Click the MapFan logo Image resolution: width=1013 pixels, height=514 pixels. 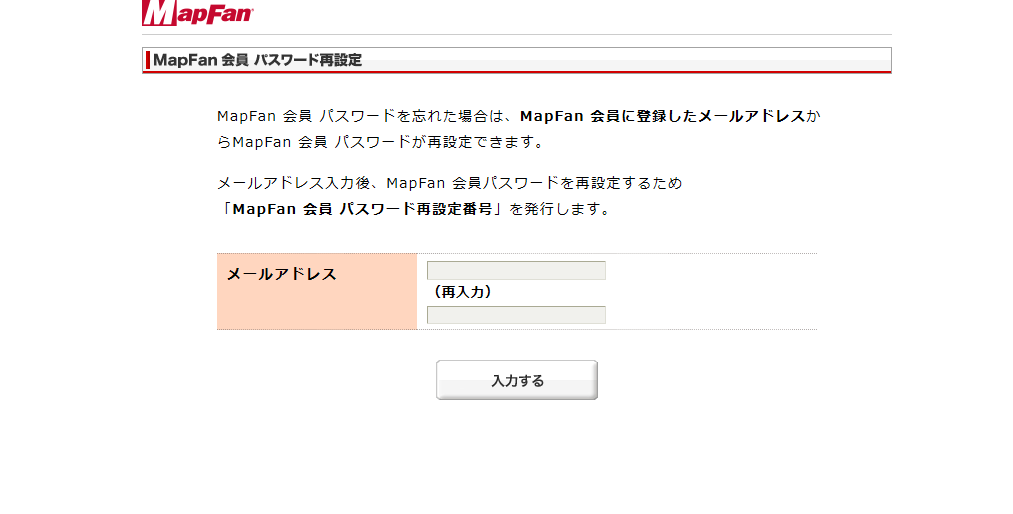[198, 12]
